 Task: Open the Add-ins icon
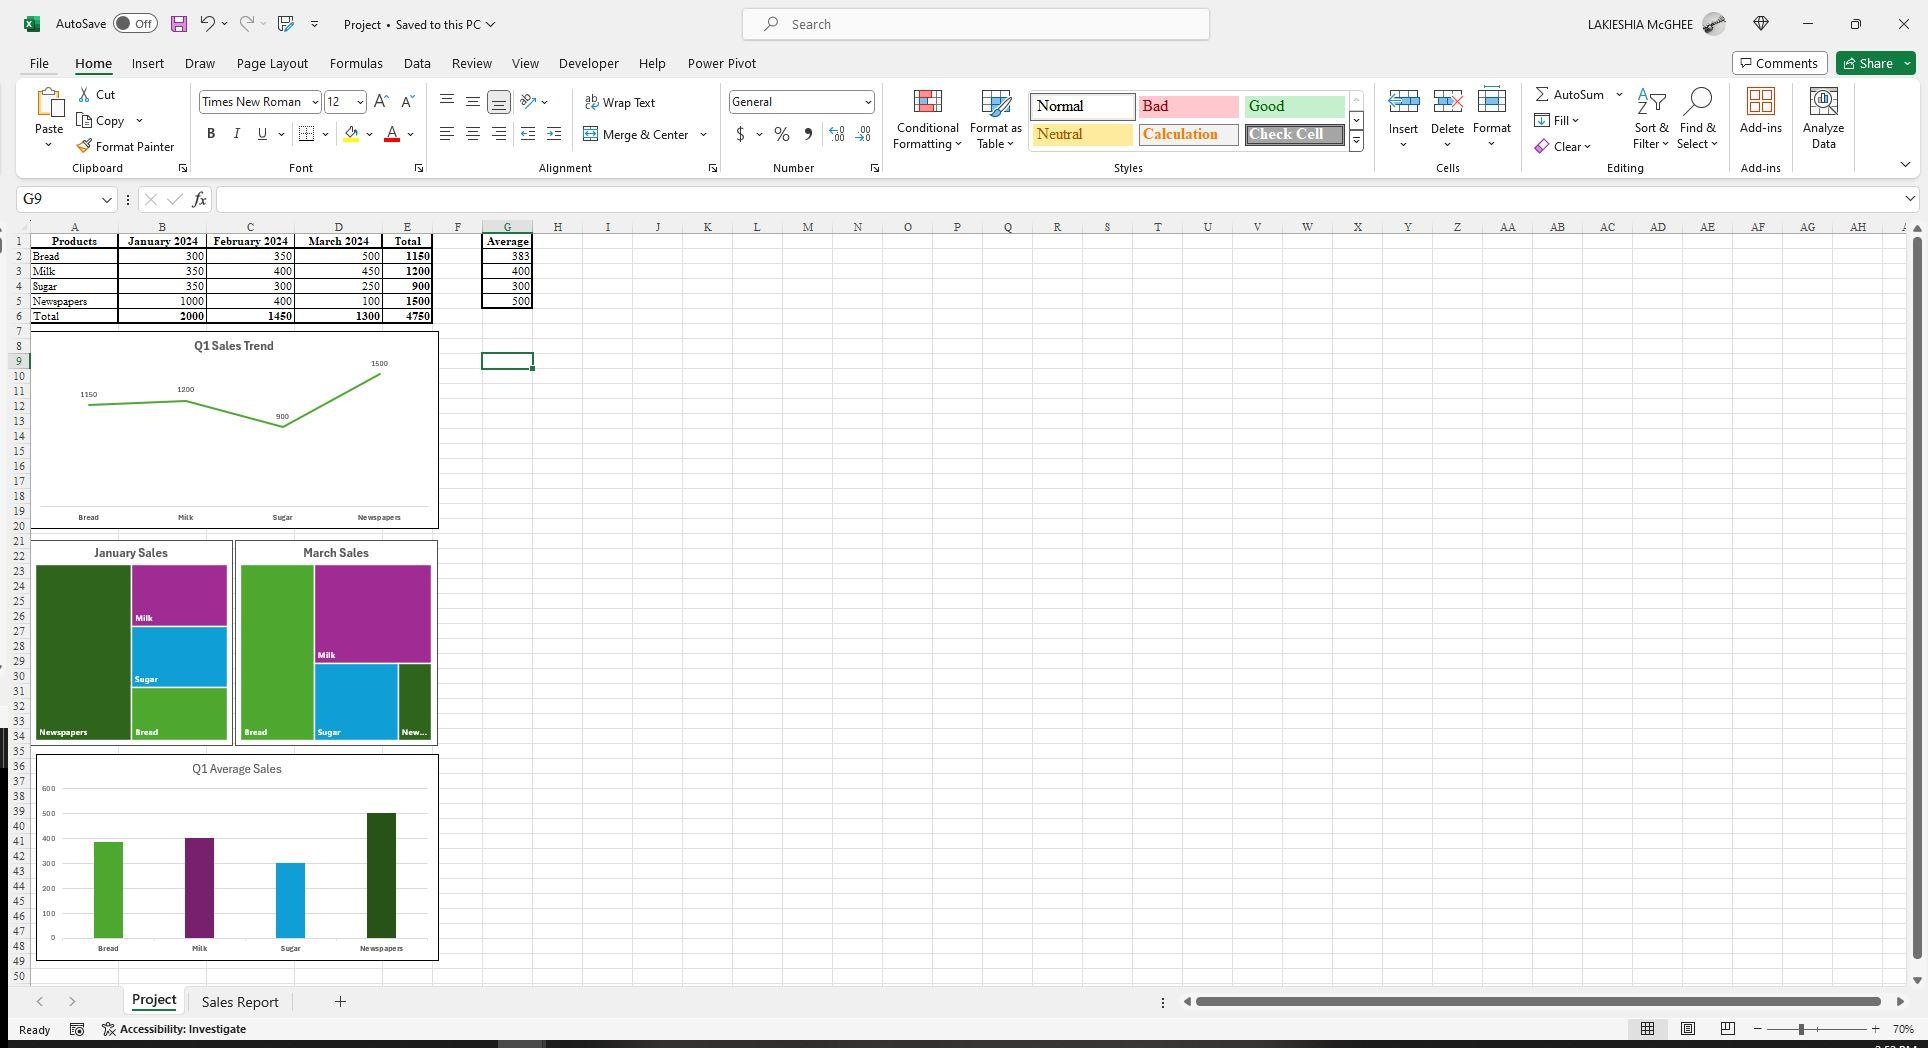click(1760, 101)
